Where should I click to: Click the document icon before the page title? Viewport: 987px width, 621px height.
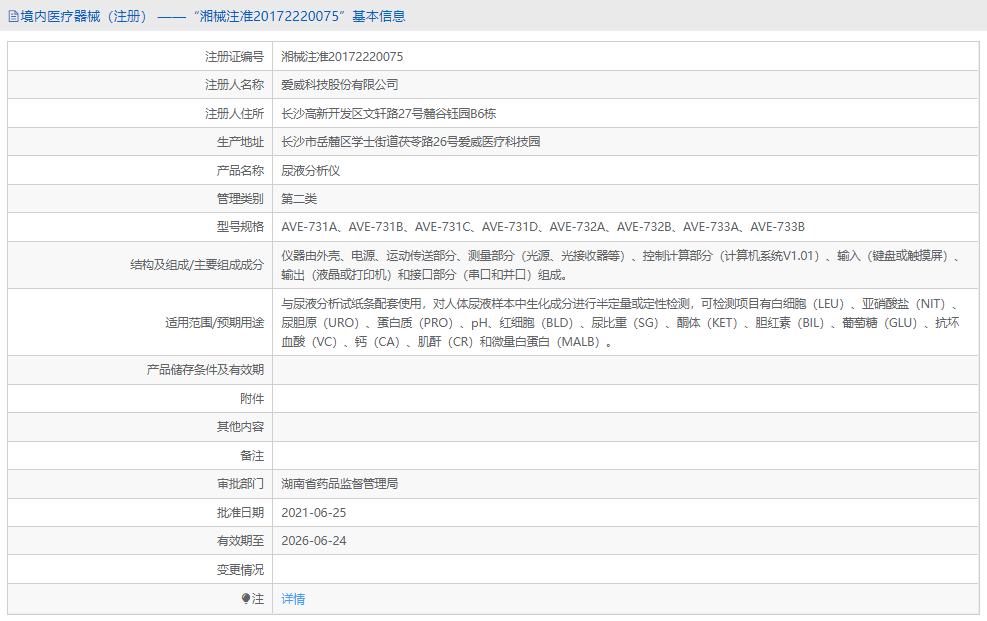15,16
